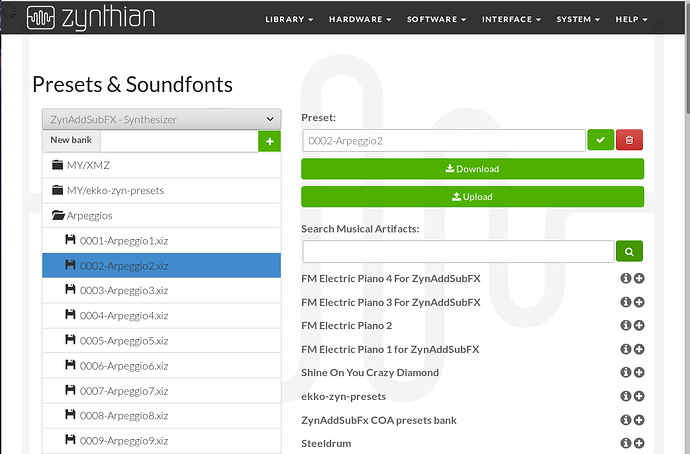Viewport: 690px width, 454px height.
Task: Add FM Electric Piano 4 For ZynAddSubFX
Action: (x=639, y=278)
